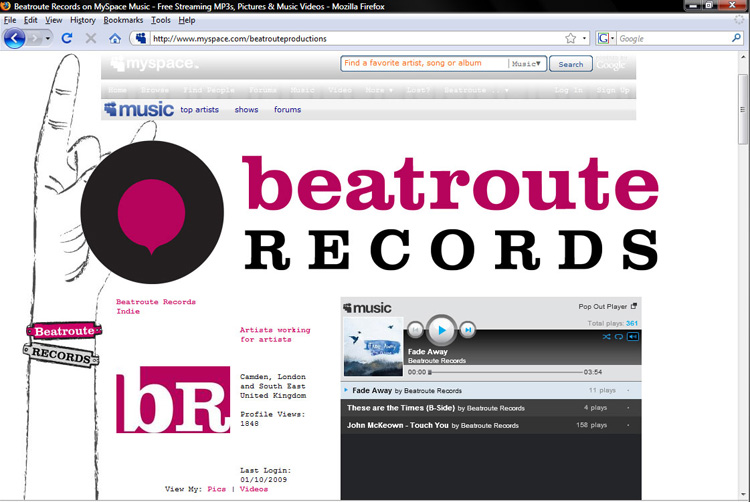The image size is (750, 502).
Task: Go to the browser Home page icon
Action: pos(115,38)
